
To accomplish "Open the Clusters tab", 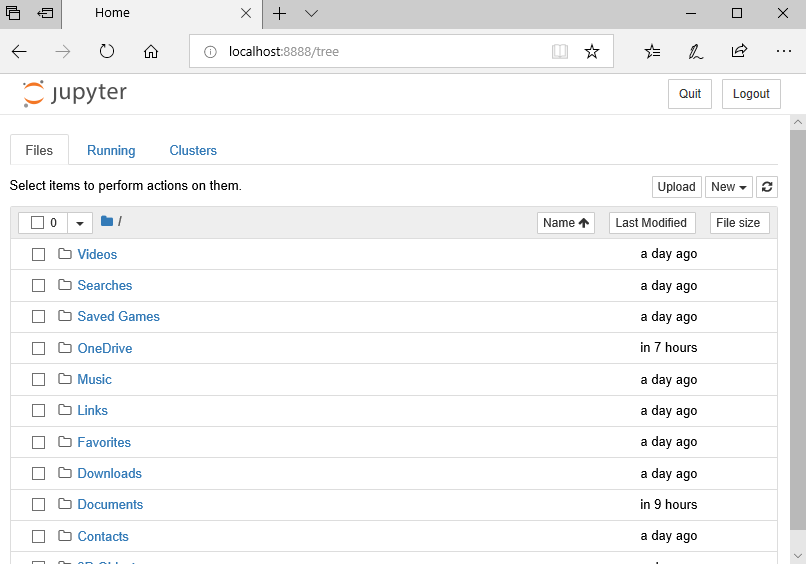I will [193, 150].
